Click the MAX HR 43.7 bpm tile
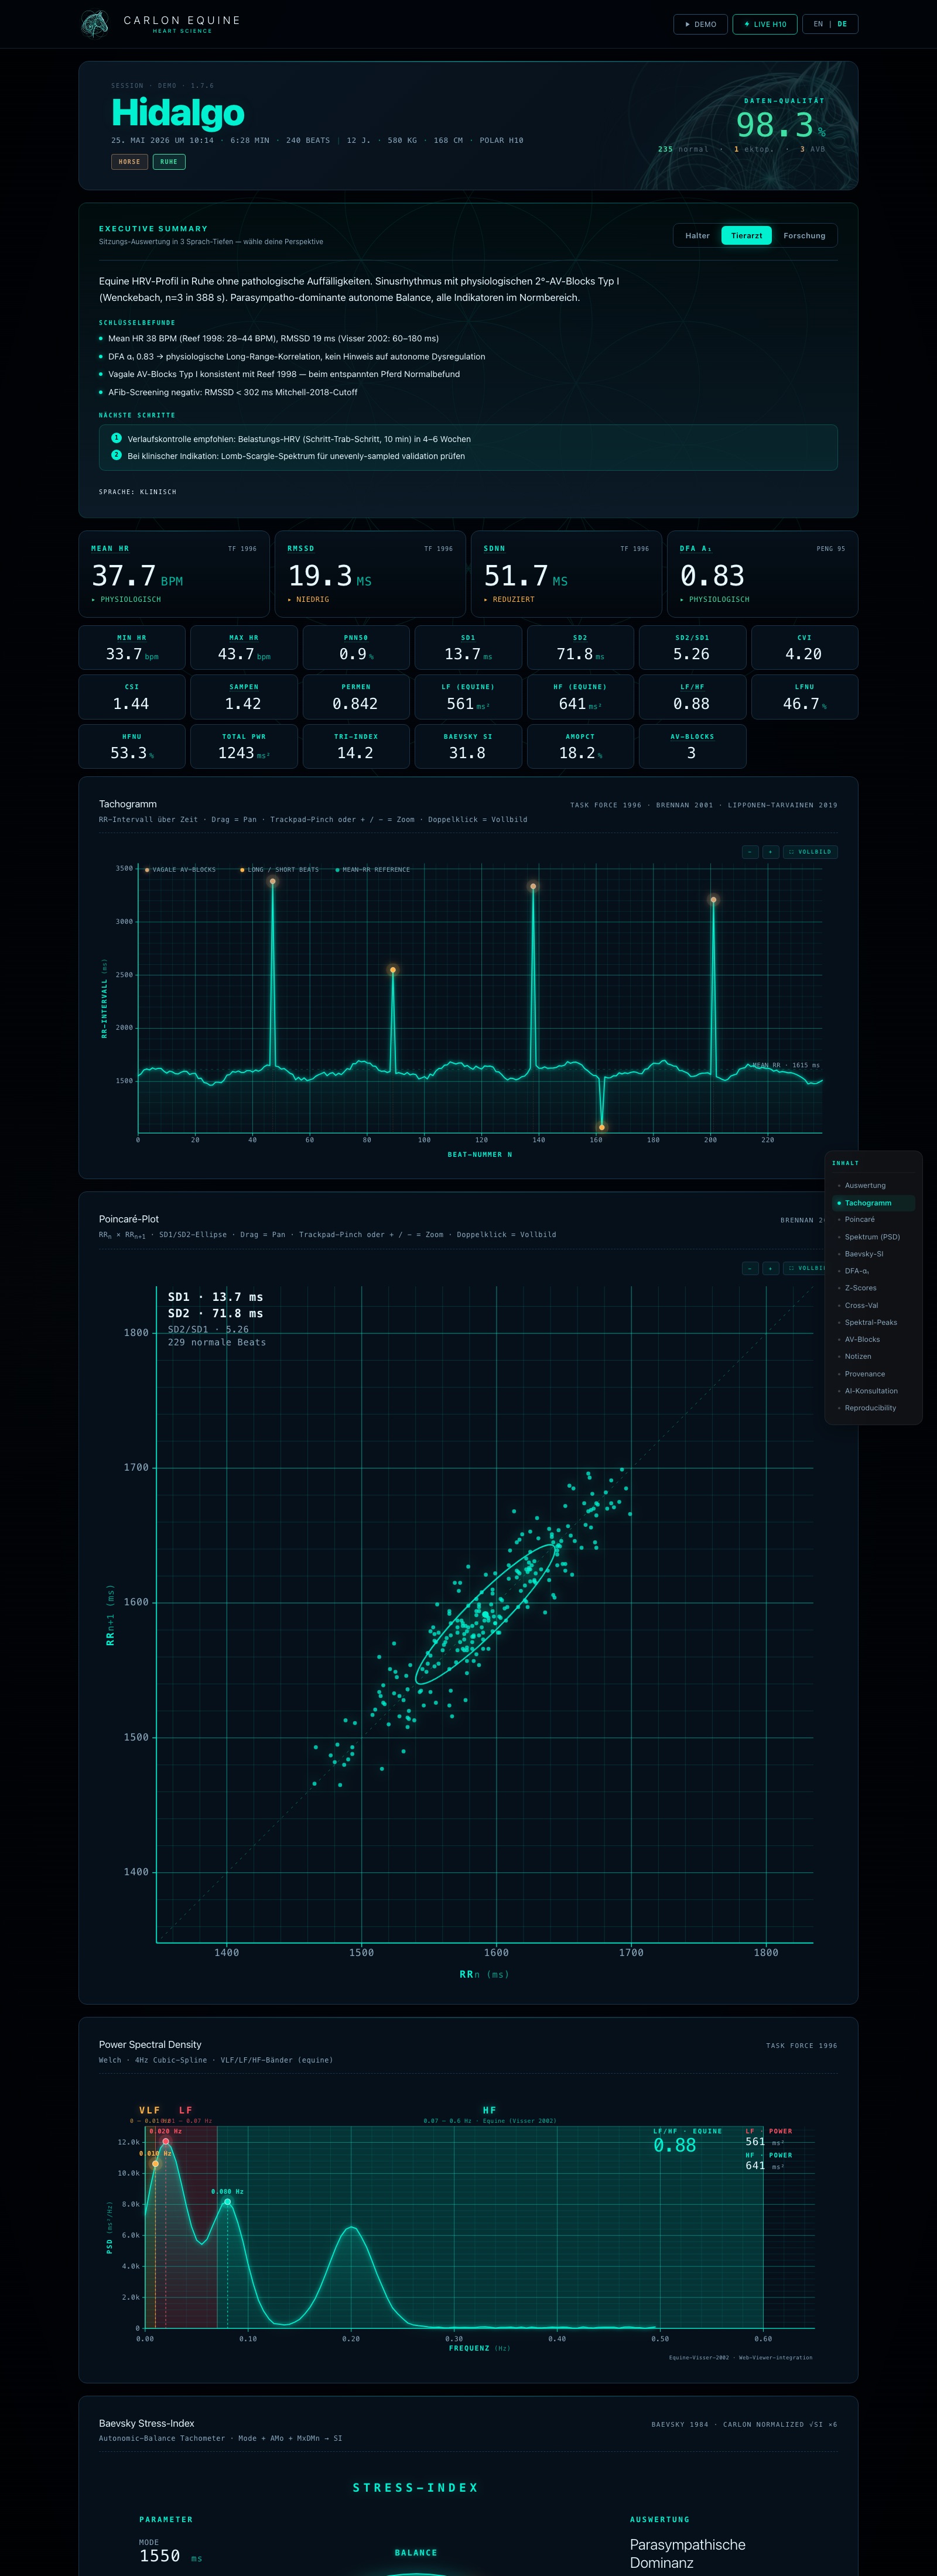Viewport: 937px width, 2576px height. pyautogui.click(x=244, y=647)
